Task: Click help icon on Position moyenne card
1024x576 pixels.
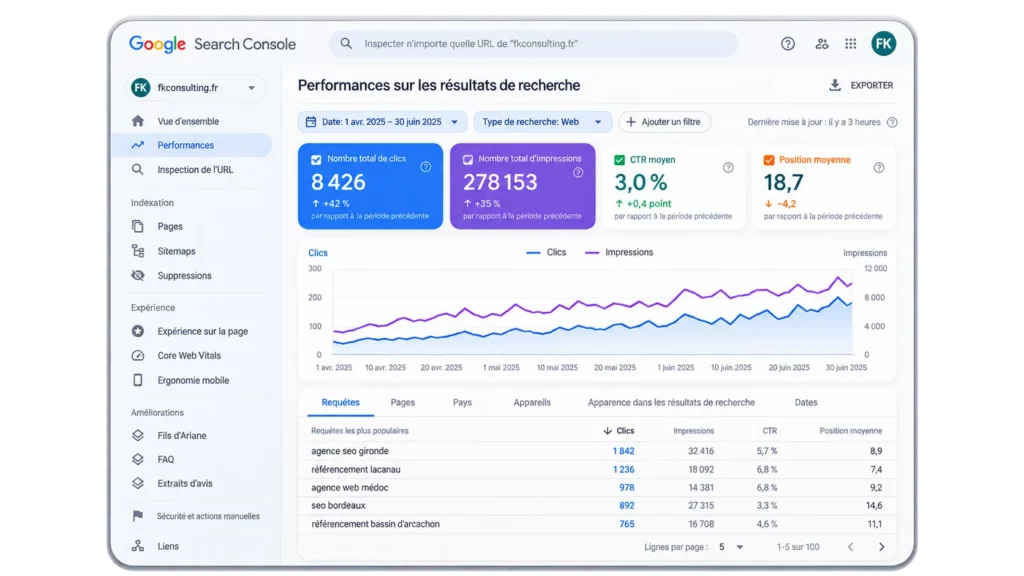Action: point(879,168)
